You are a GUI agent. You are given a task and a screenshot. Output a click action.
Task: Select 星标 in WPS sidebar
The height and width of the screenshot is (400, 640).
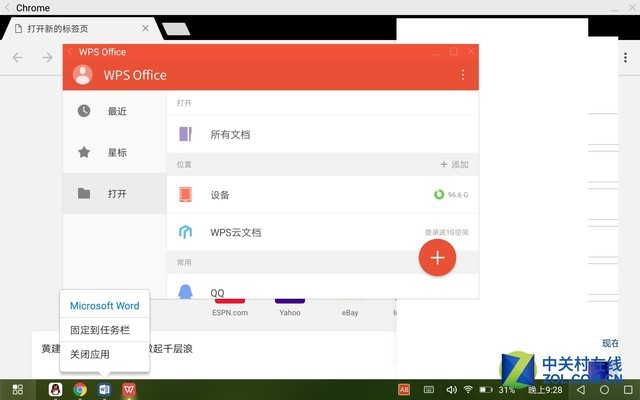click(x=115, y=152)
